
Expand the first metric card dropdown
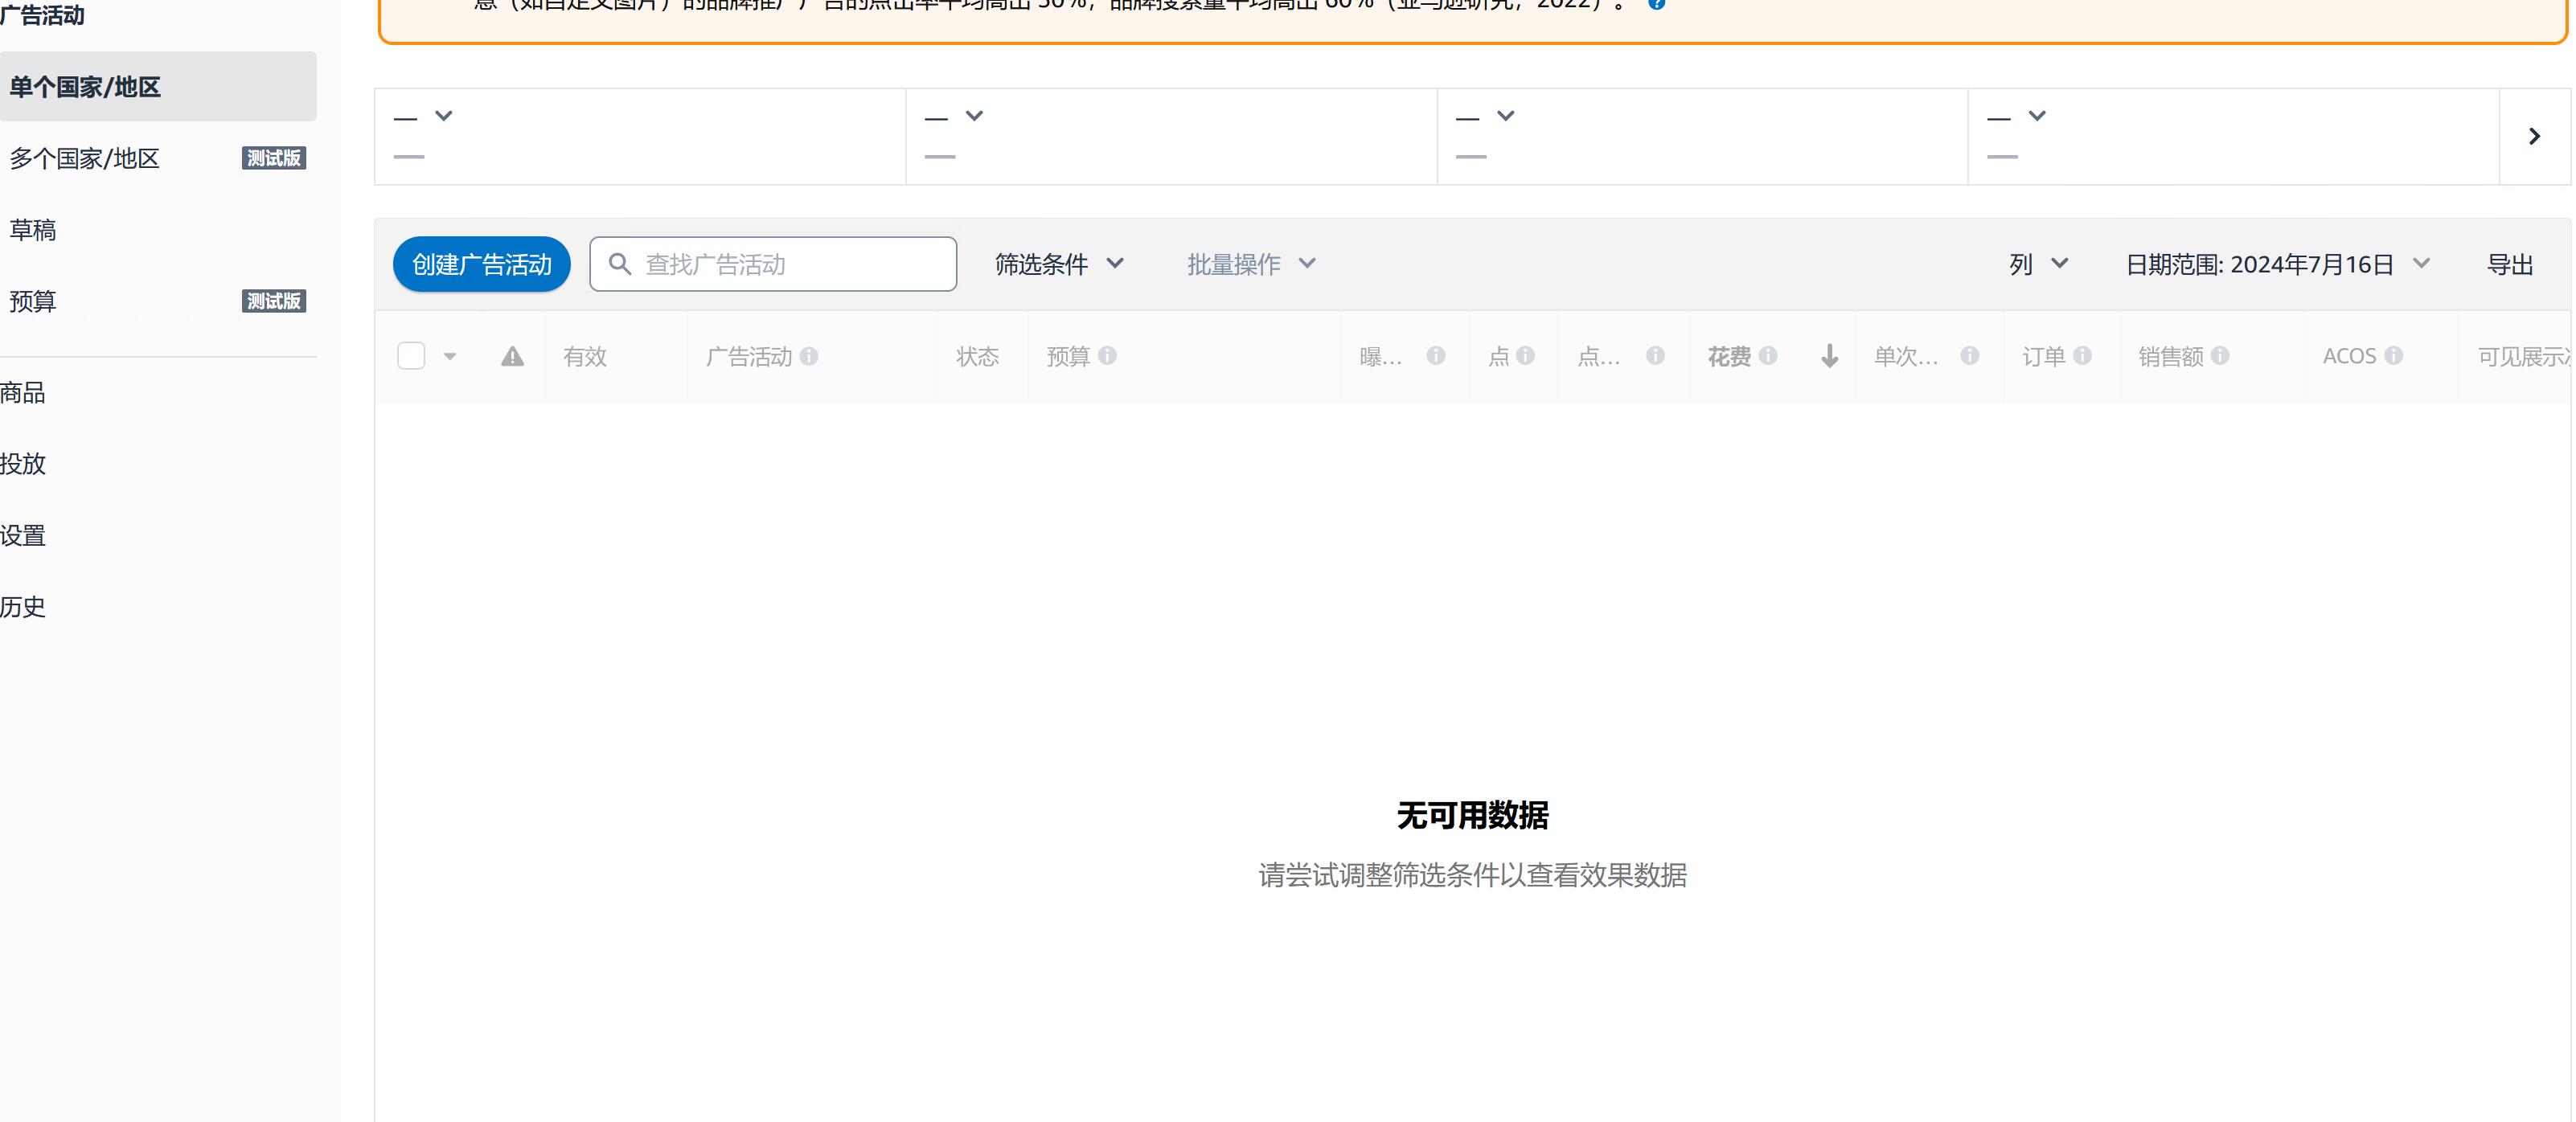[443, 116]
